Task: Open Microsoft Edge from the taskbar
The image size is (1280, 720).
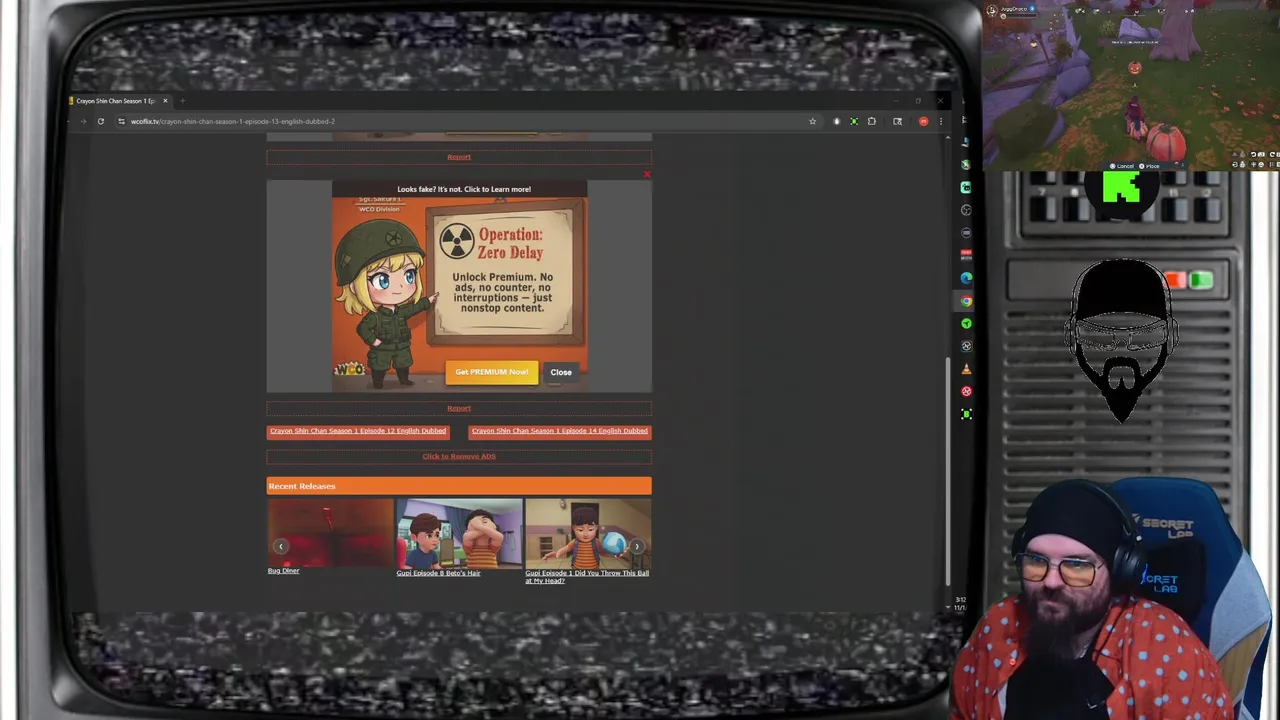Action: (x=966, y=278)
